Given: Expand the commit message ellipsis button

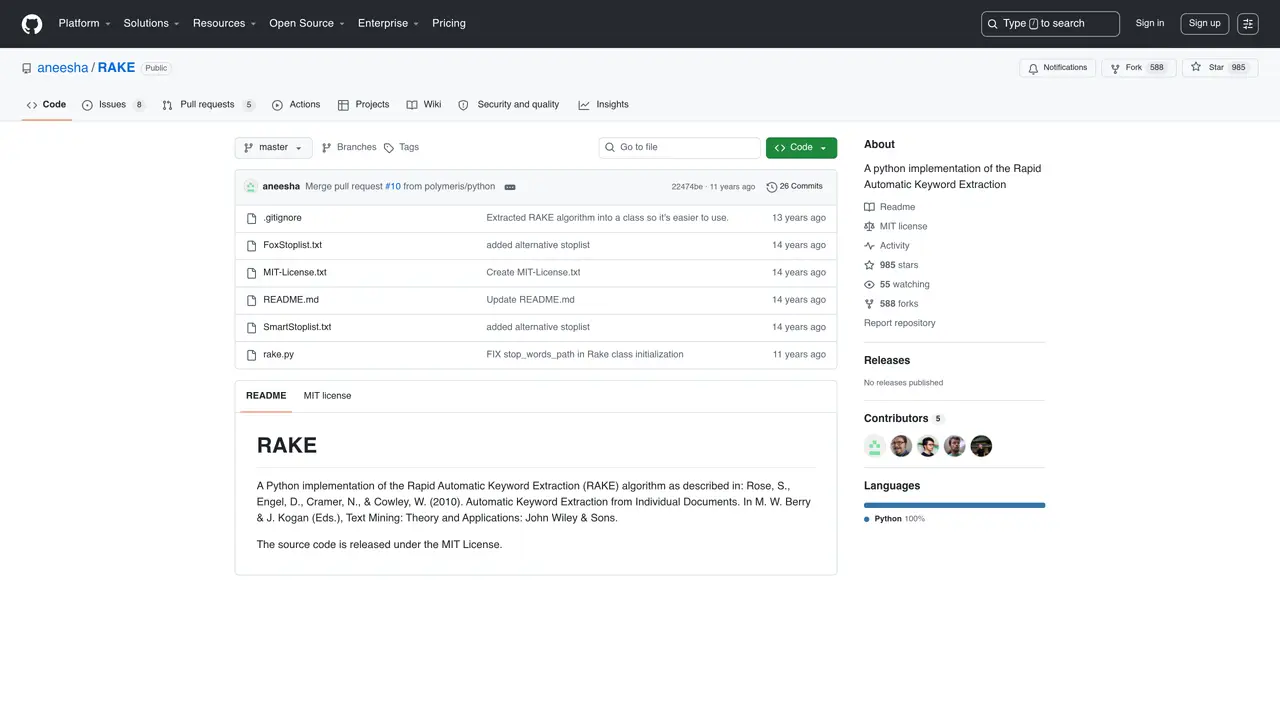Looking at the screenshot, I should point(510,187).
